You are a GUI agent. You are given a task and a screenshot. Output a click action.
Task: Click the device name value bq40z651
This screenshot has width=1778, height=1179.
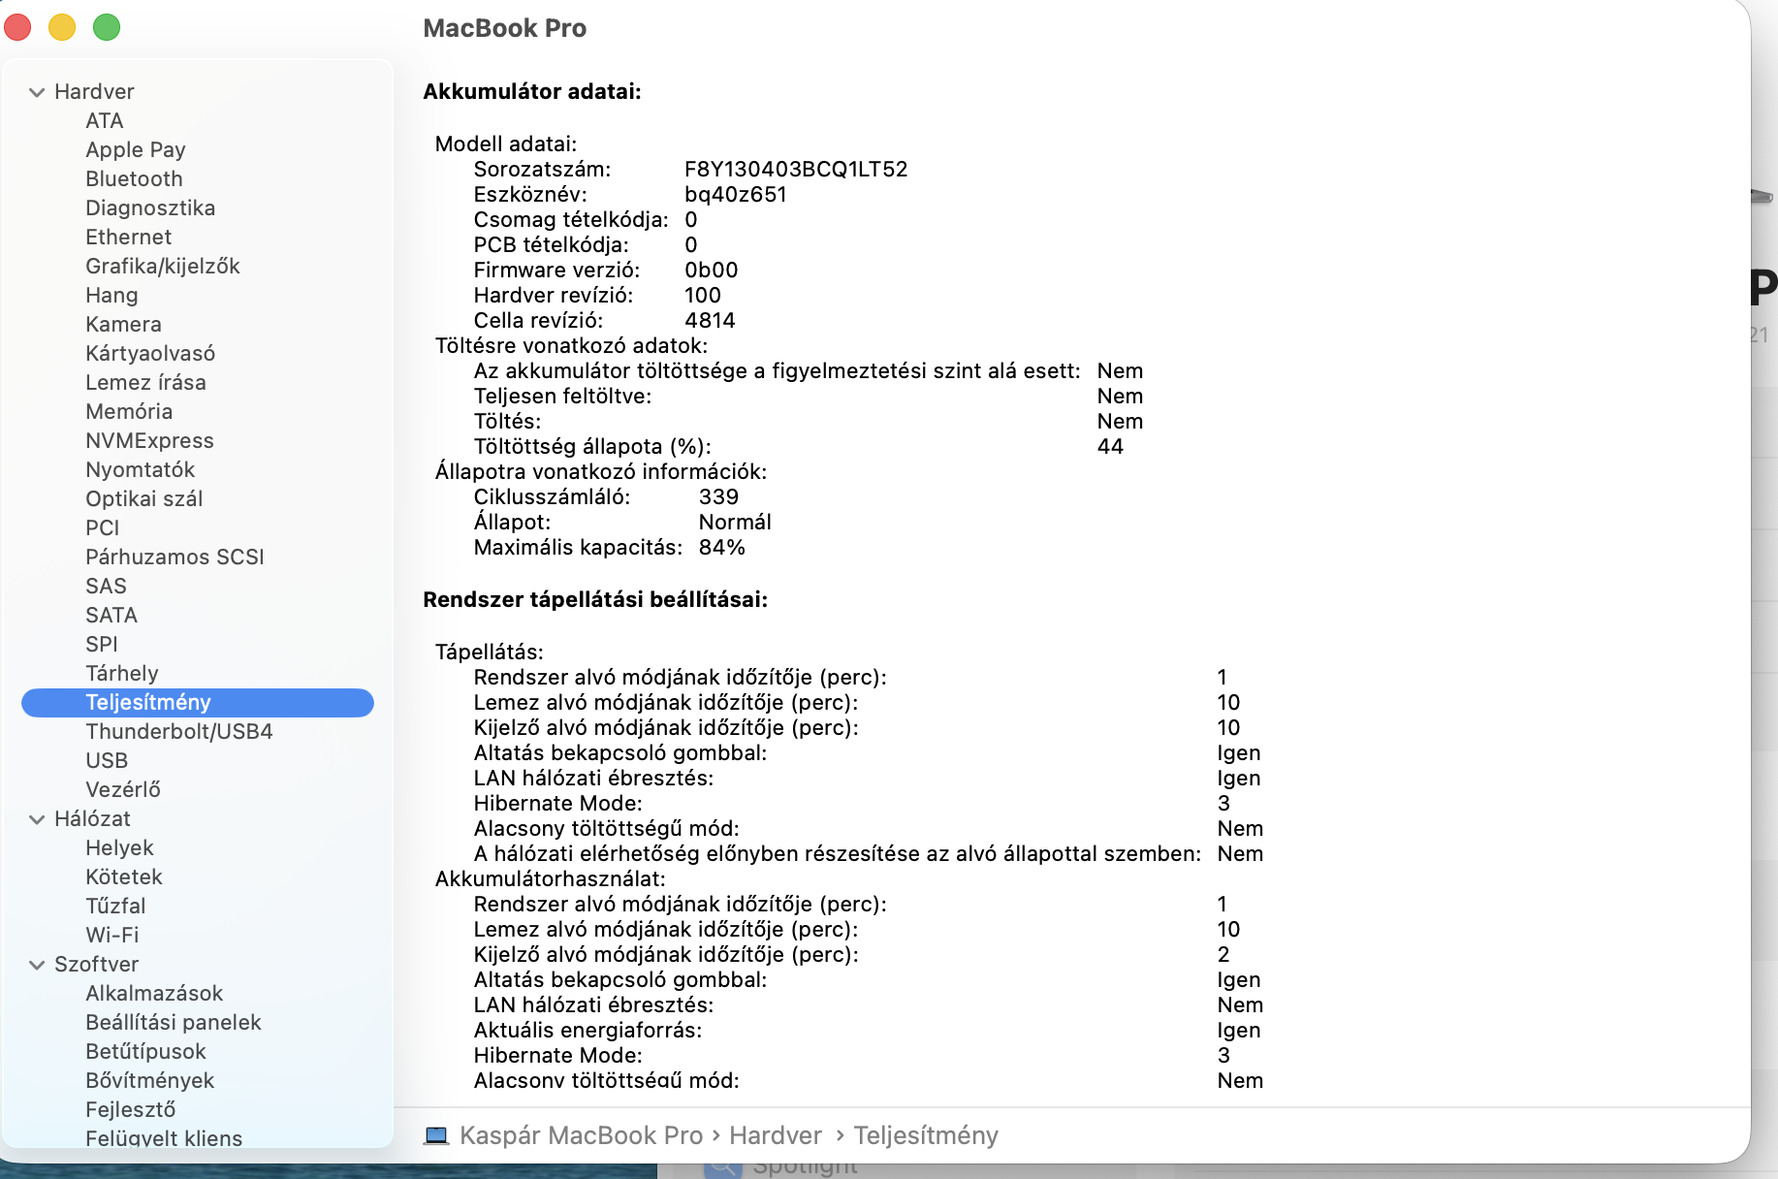coord(735,195)
